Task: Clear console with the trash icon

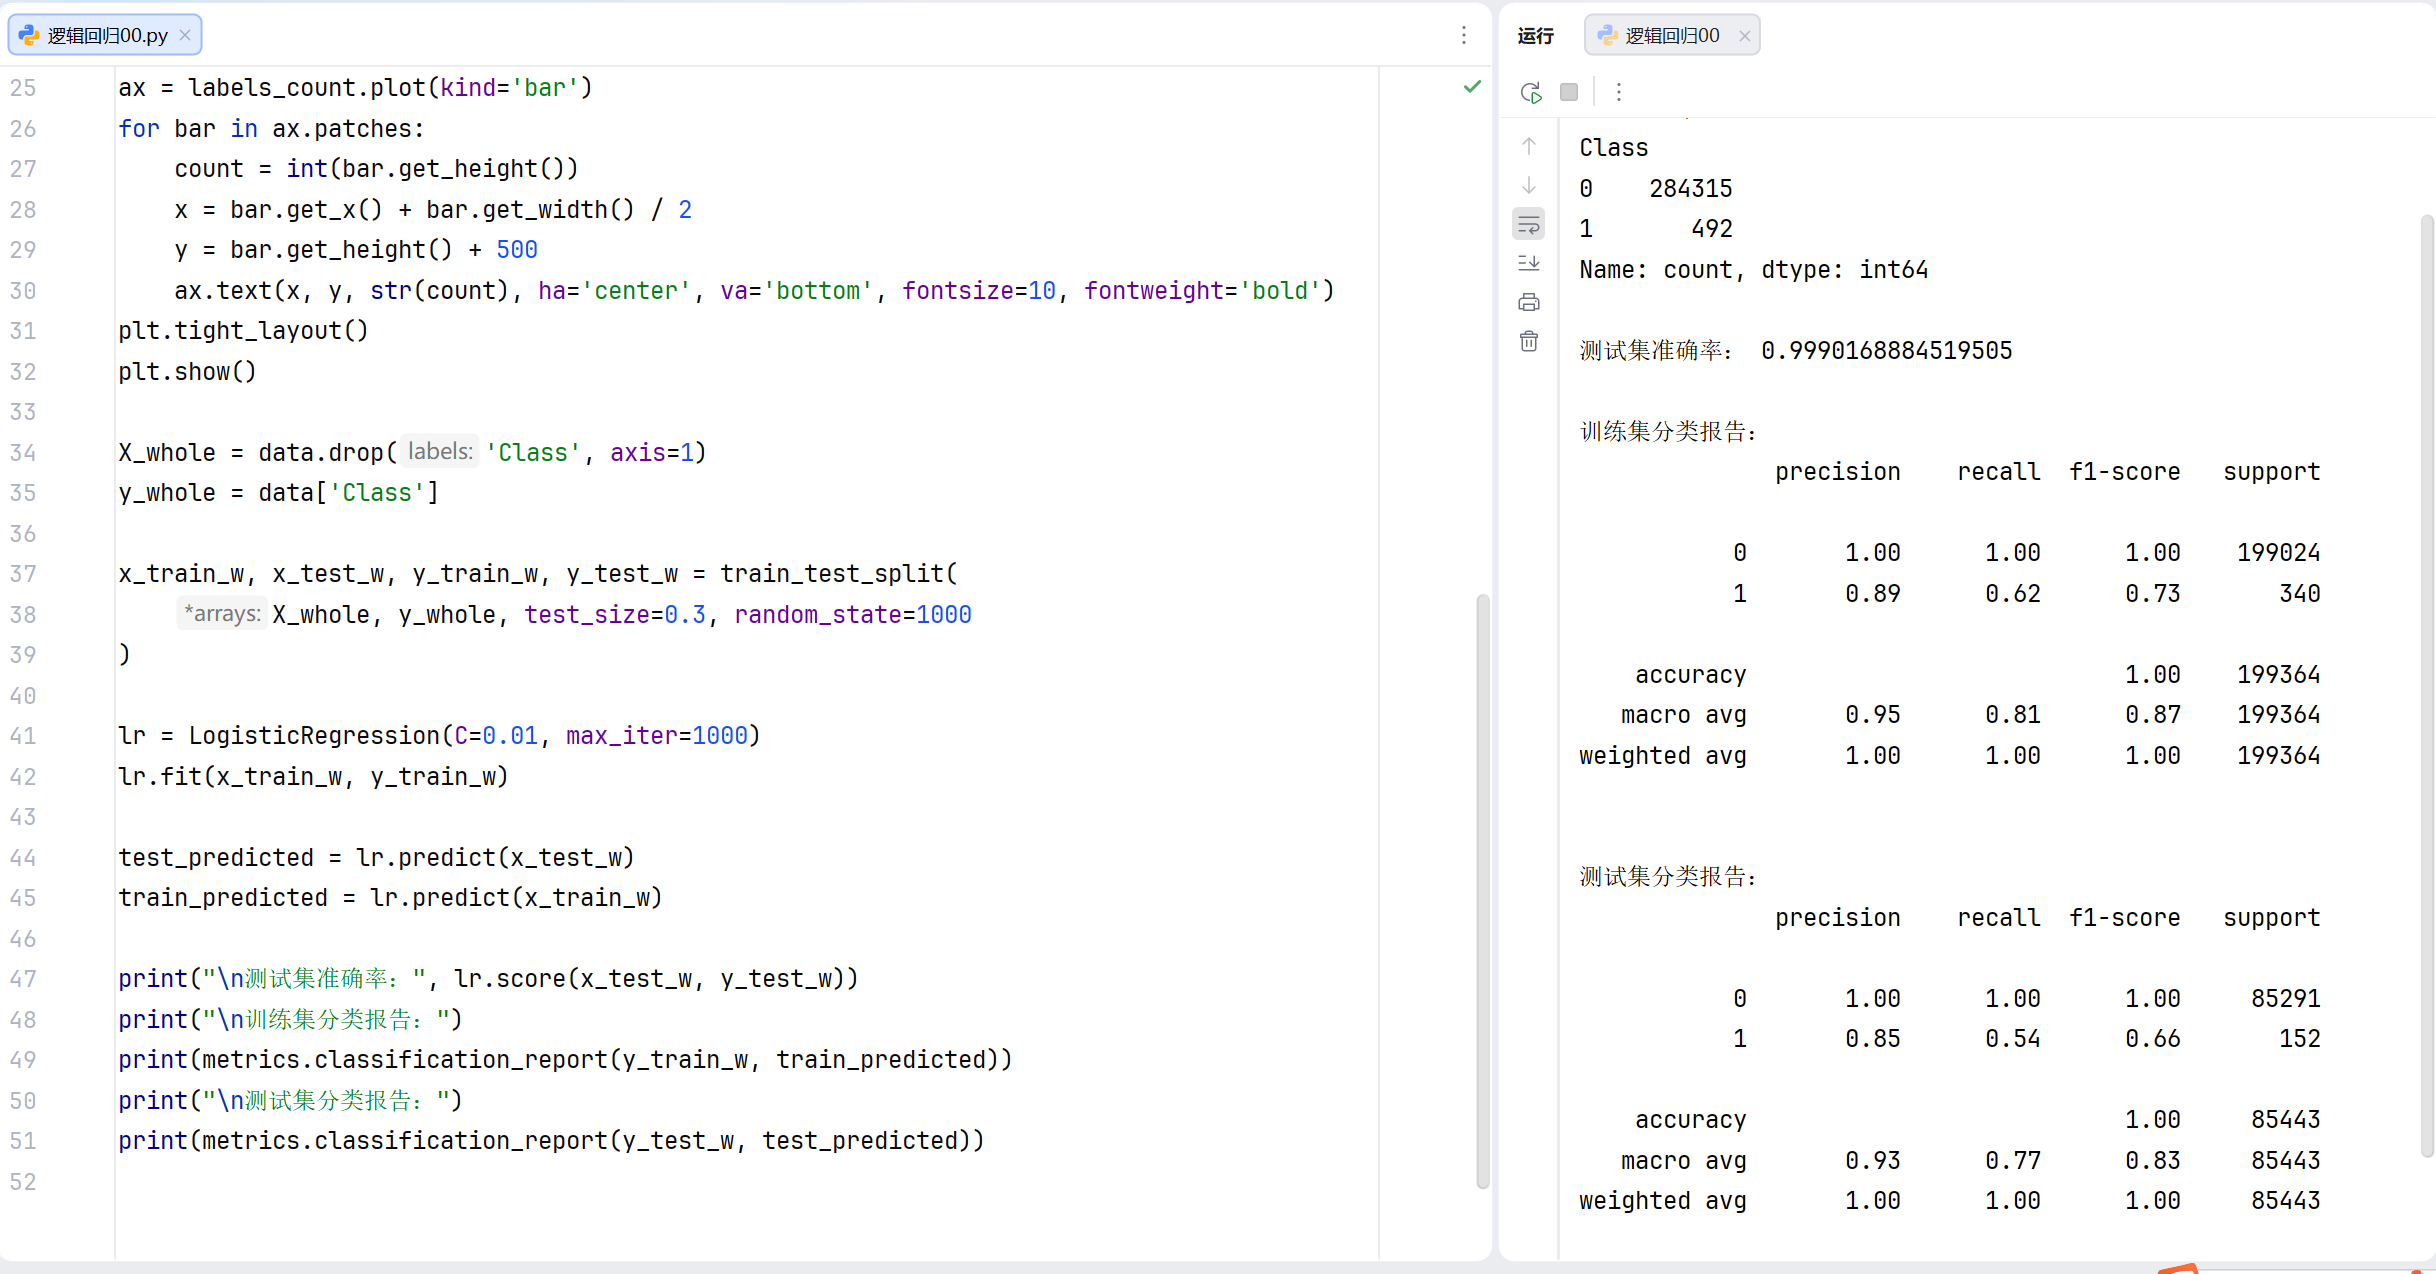Action: click(1529, 342)
